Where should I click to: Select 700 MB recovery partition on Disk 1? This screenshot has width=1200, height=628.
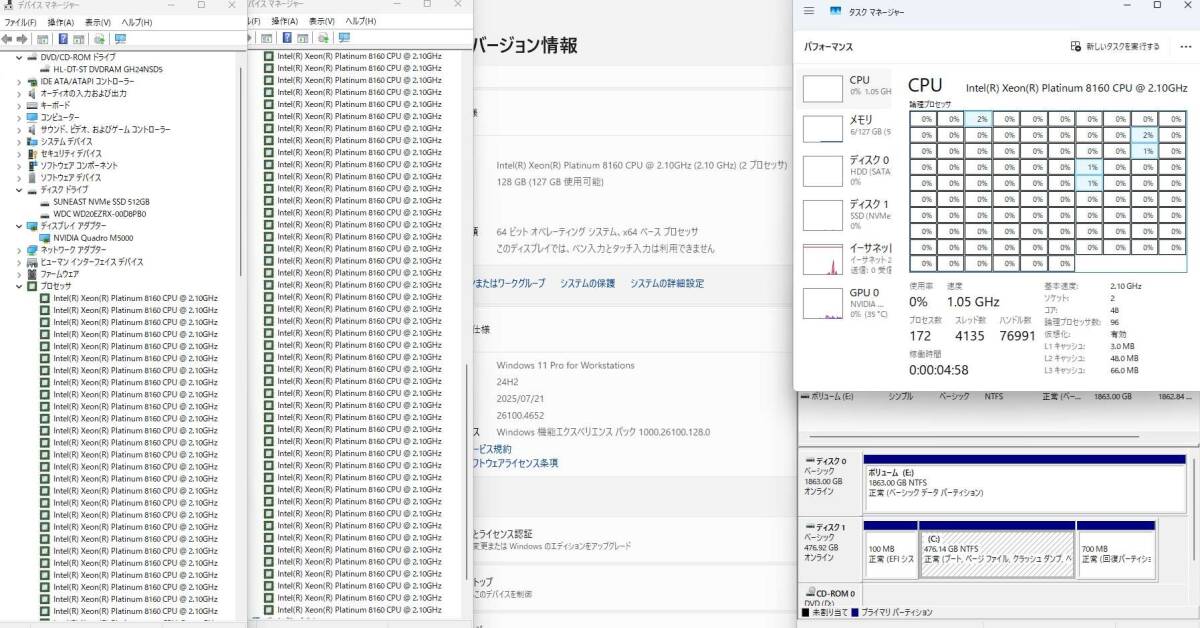(x=1116, y=554)
